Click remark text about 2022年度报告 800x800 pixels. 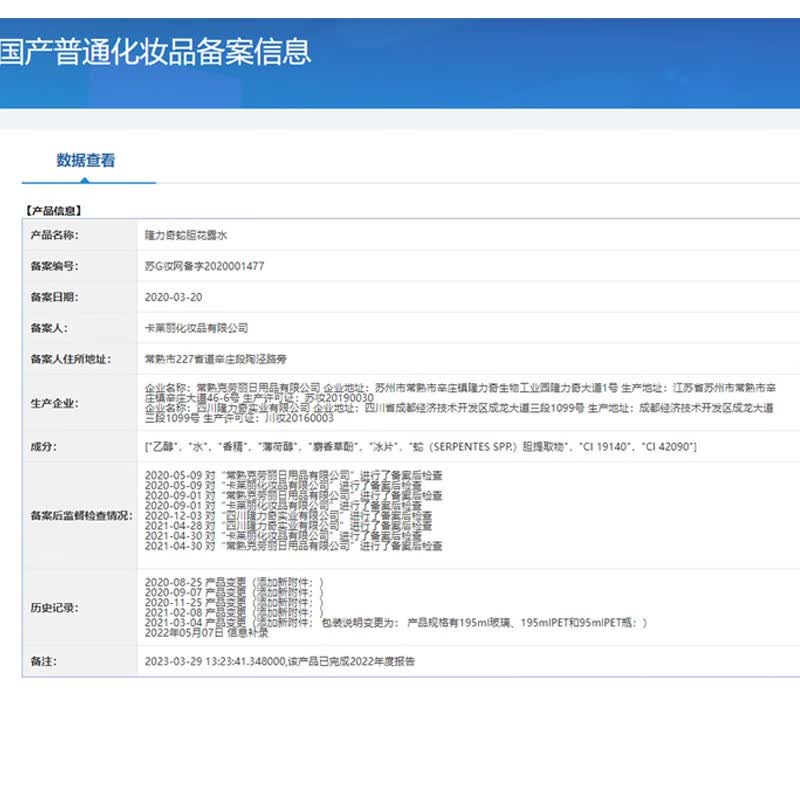[x=280, y=662]
